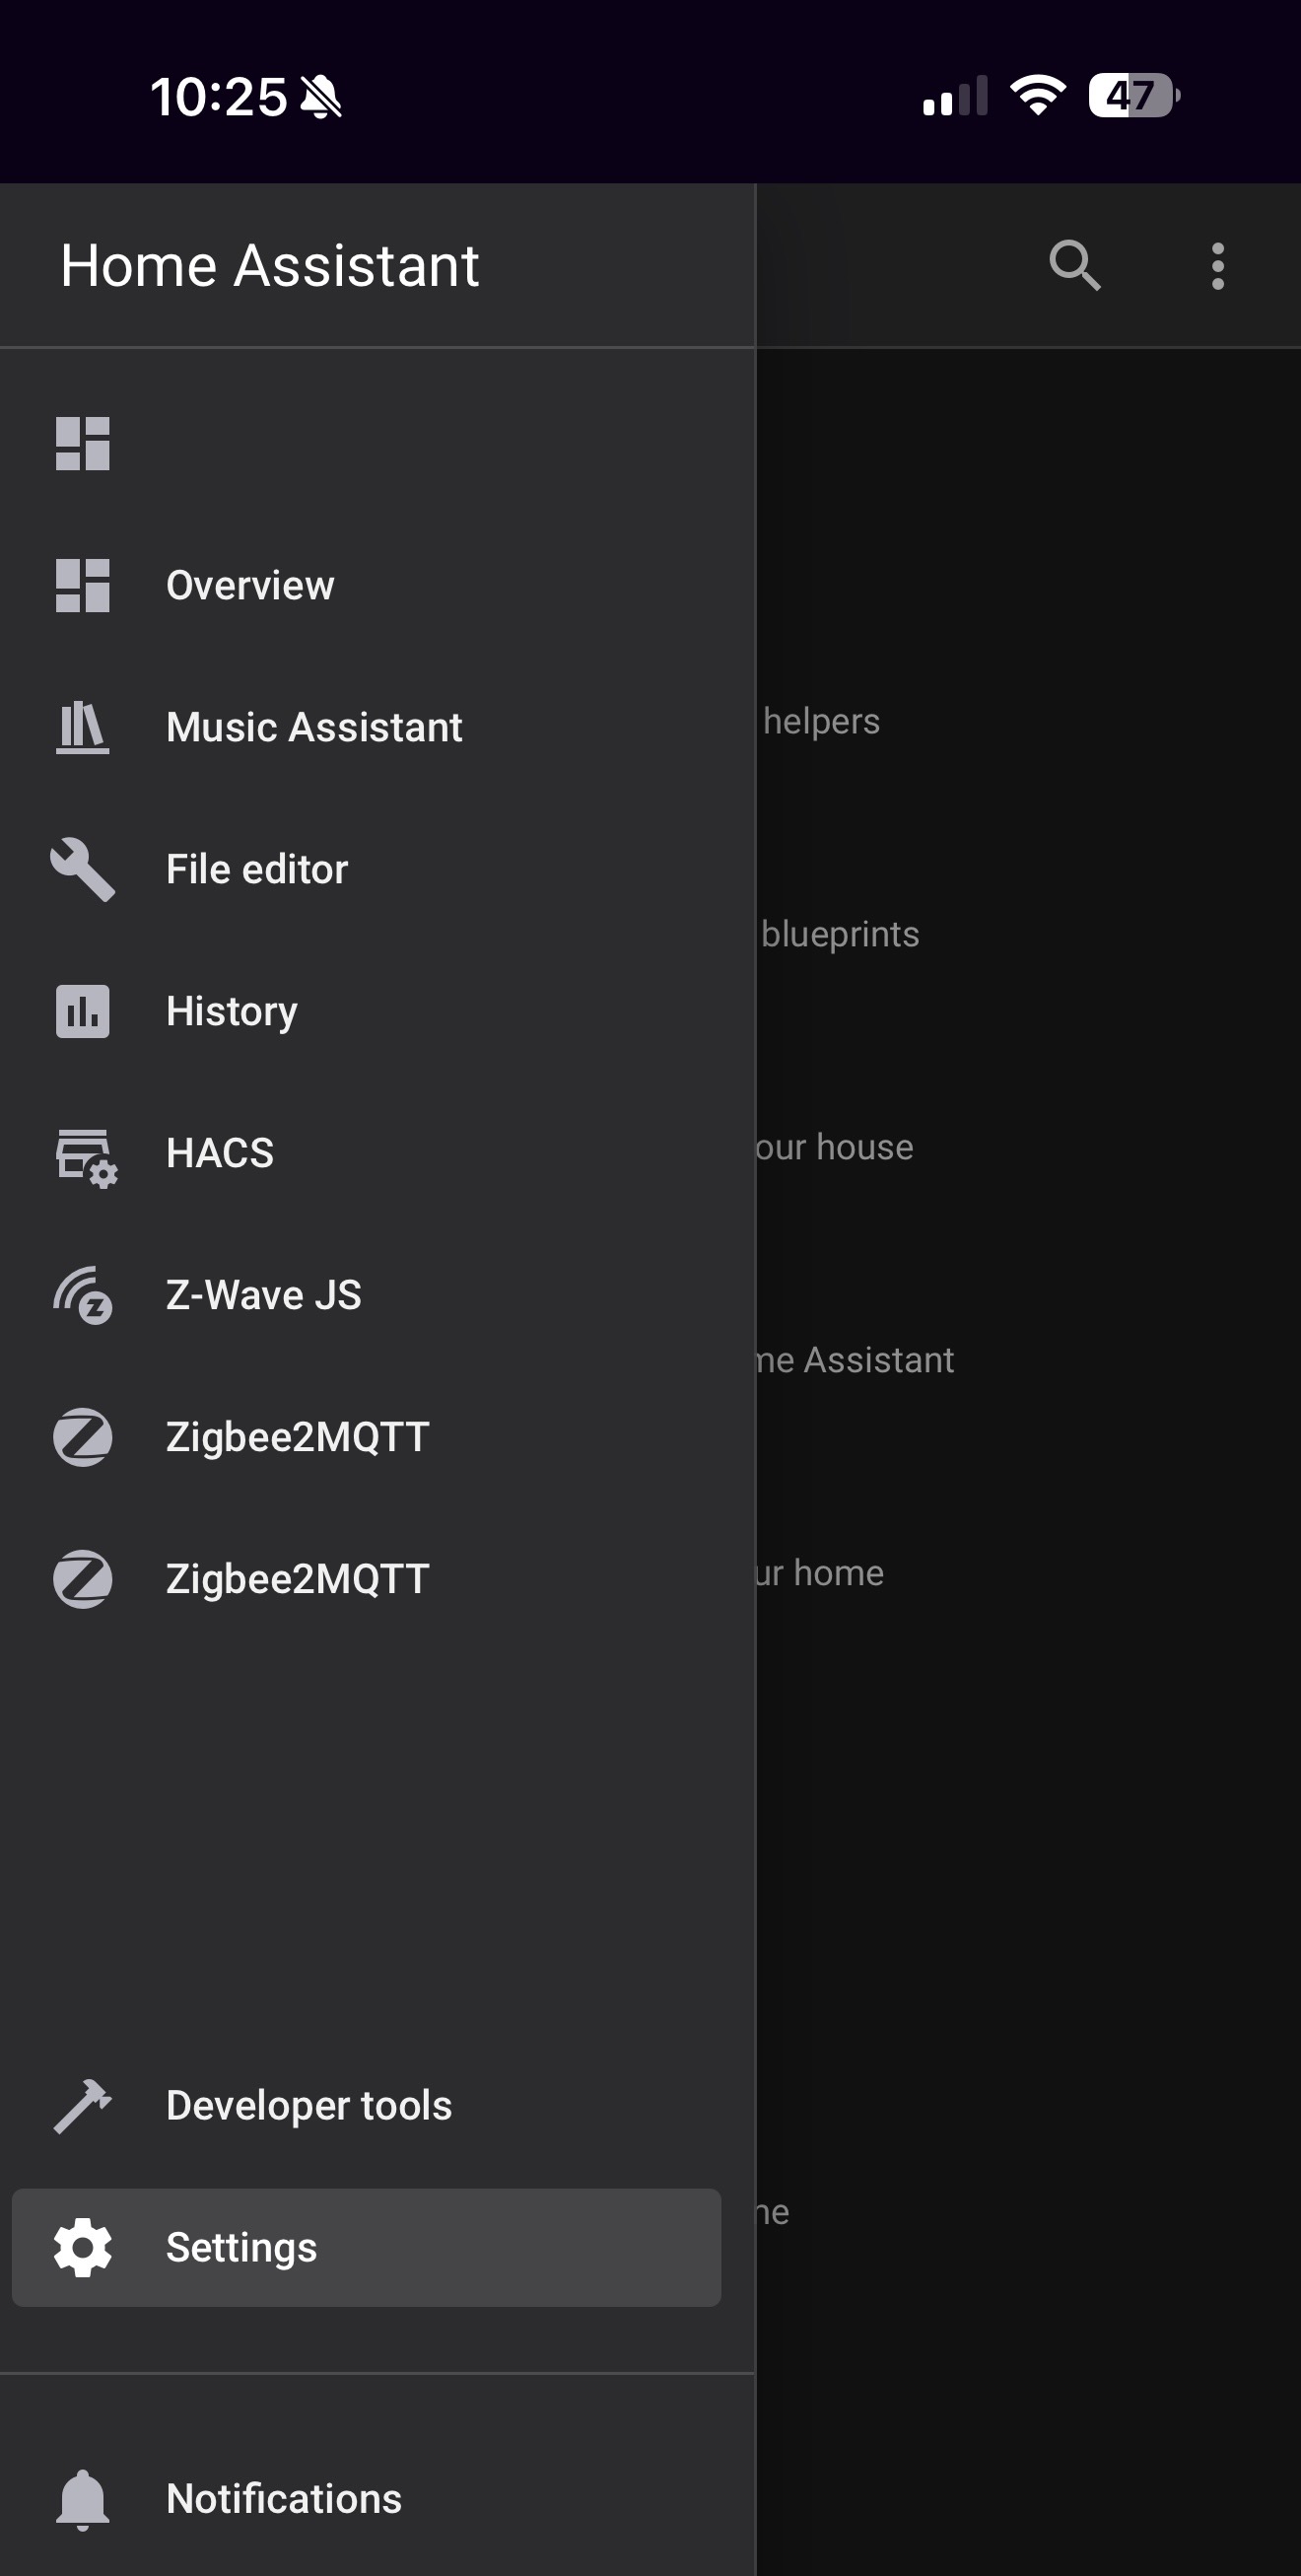Viewport: 1301px width, 2576px height.
Task: Tap the Settings gear icon
Action: tap(83, 2247)
